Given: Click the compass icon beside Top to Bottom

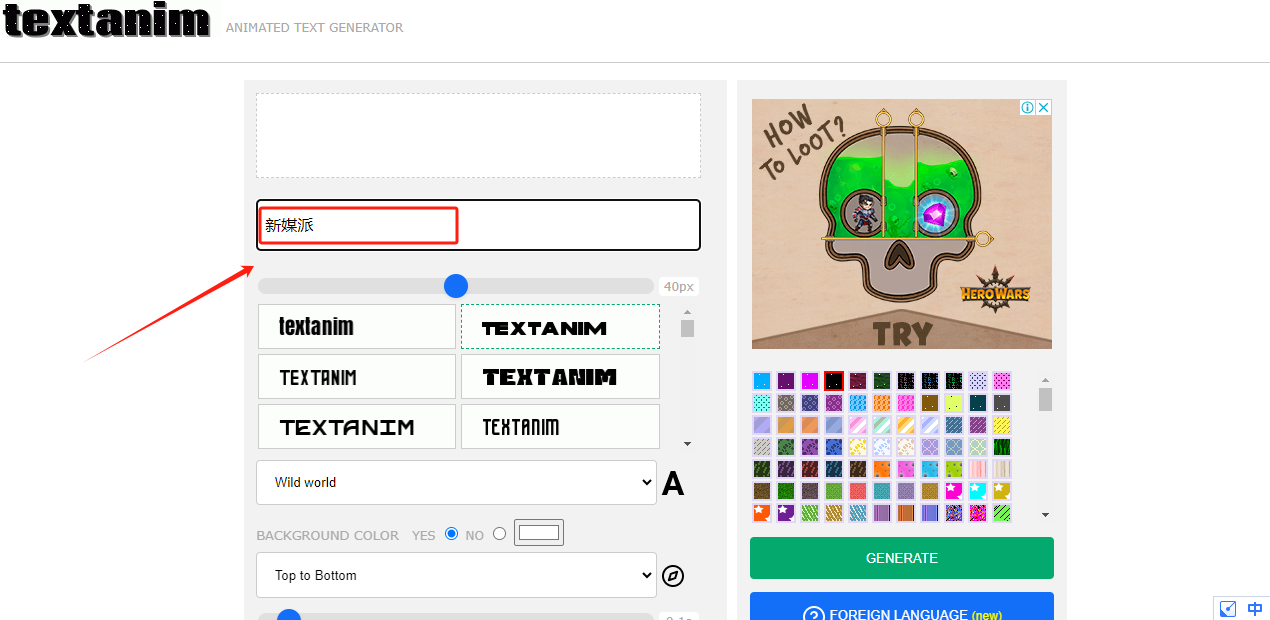Looking at the screenshot, I should tap(673, 576).
